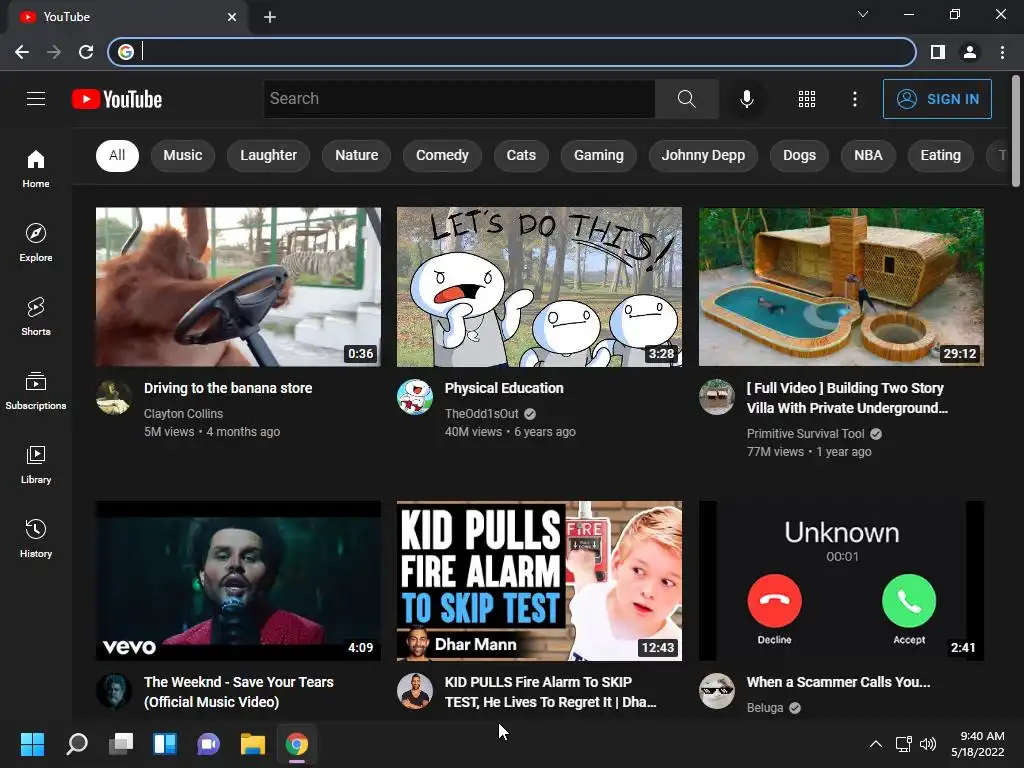The image size is (1024, 768).
Task: Select the Cats filter chip
Action: point(521,155)
